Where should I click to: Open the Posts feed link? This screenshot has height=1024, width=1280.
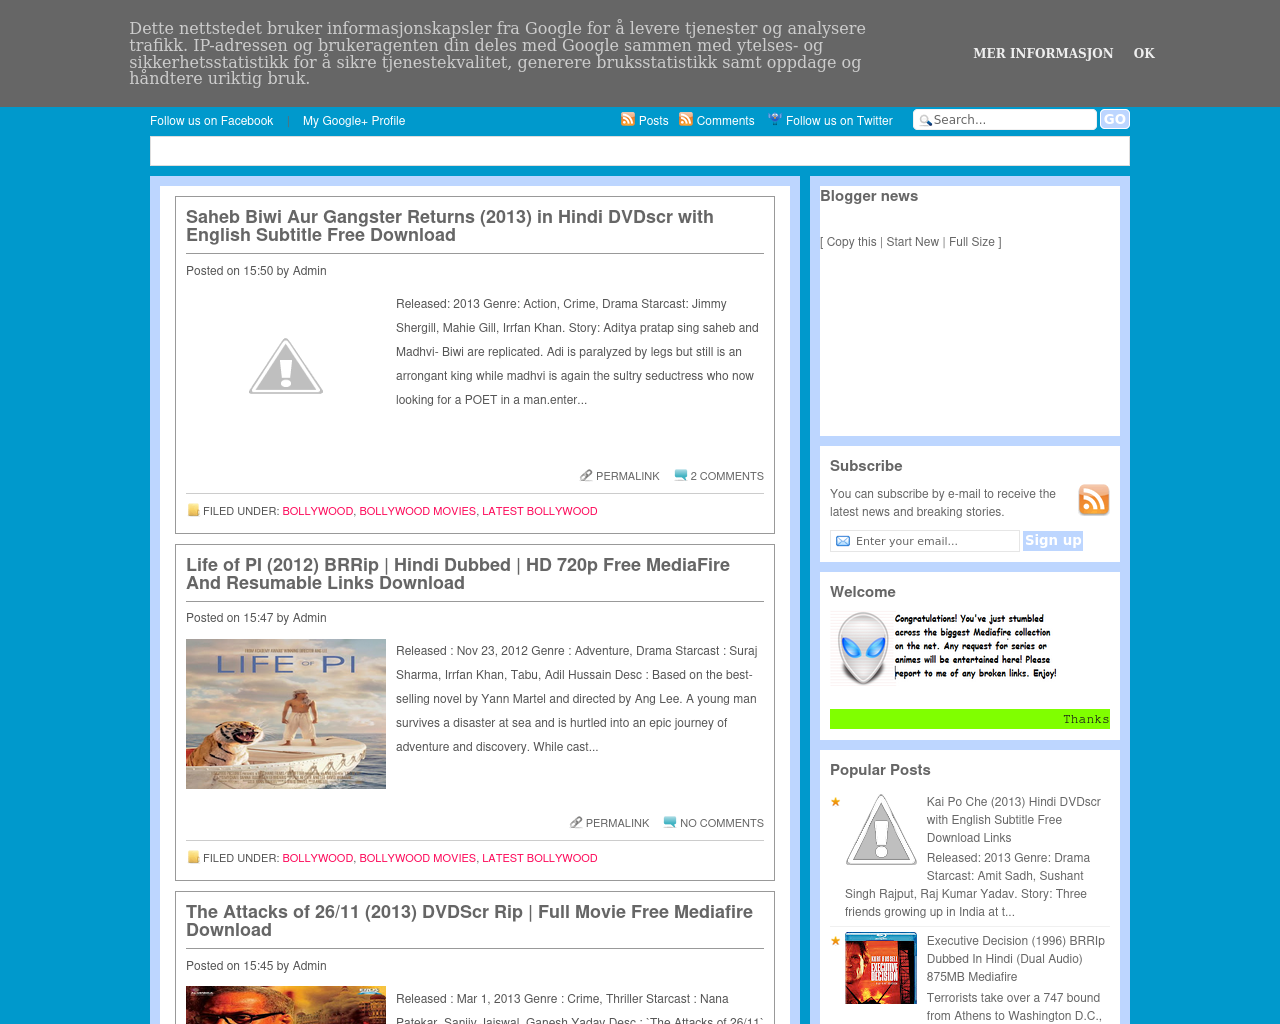[653, 121]
